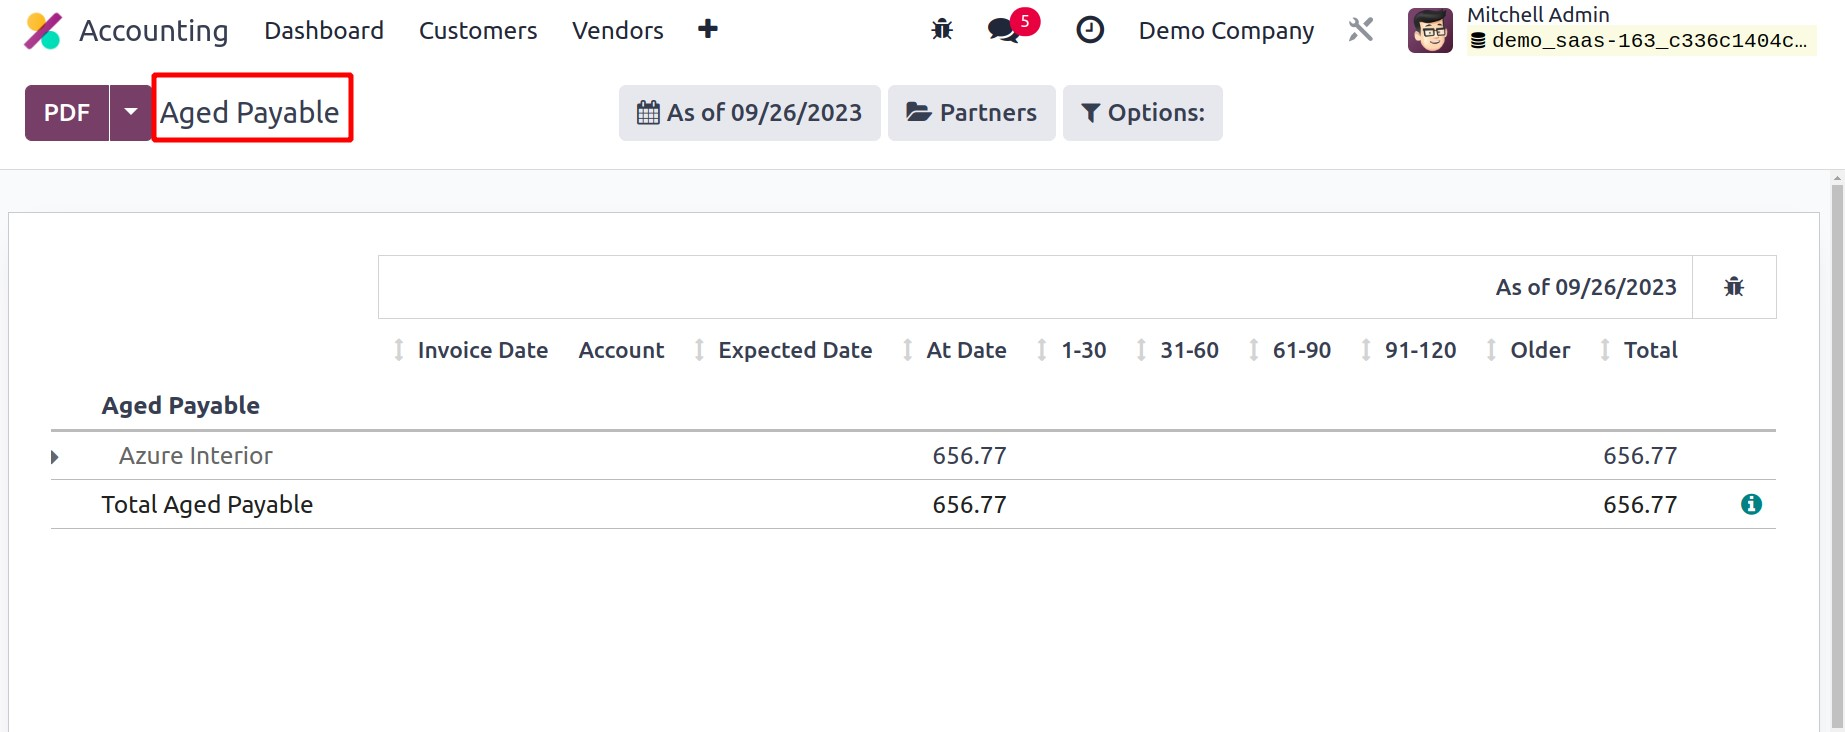Click Mitchell Admin user avatar
1845x732 pixels.
1429,30
